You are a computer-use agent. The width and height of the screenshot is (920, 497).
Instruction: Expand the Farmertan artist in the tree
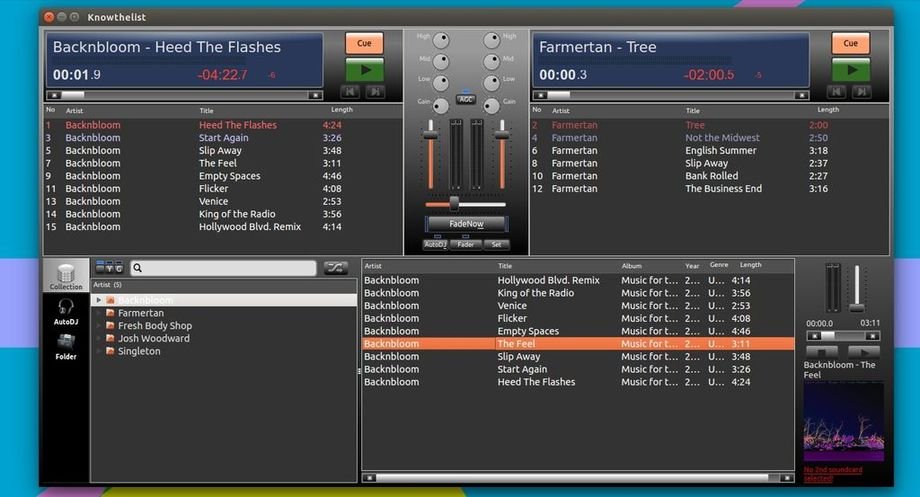click(x=98, y=313)
